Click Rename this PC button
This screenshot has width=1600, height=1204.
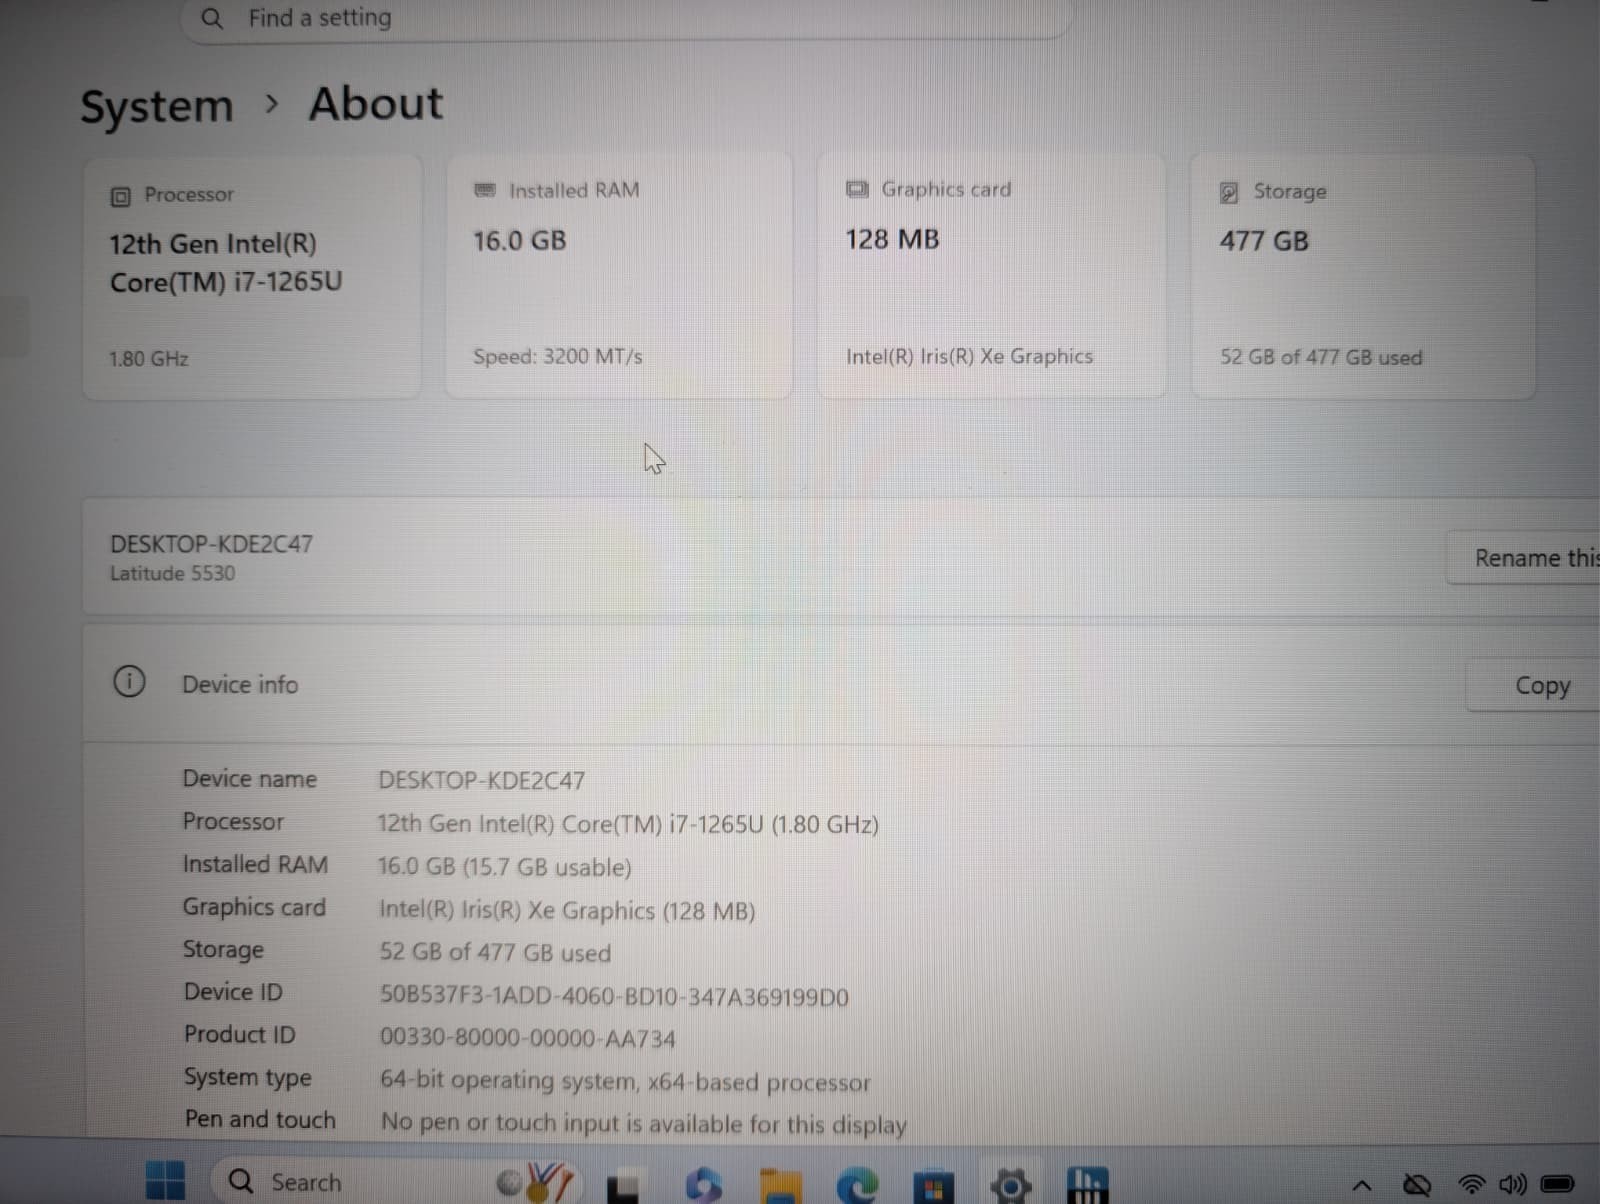click(1524, 558)
